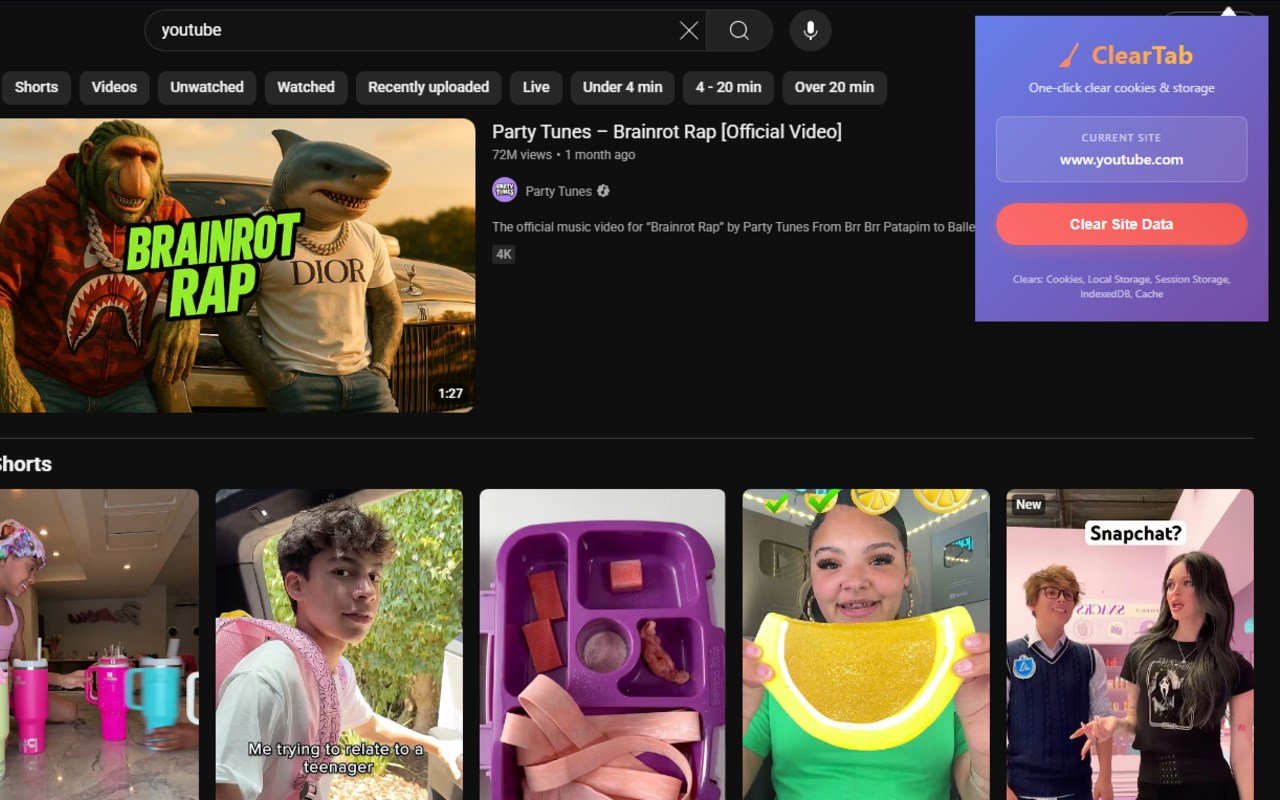
Task: Select the Videos filter chip
Action: click(114, 87)
